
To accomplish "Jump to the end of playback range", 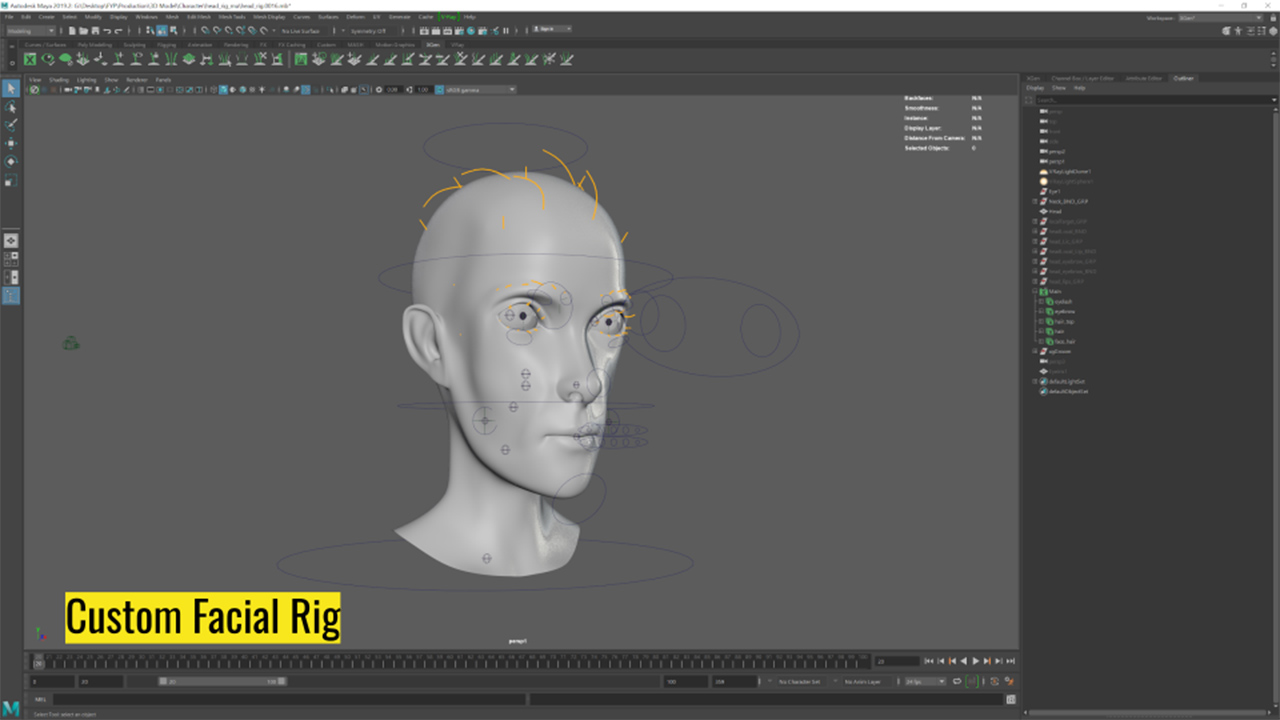I will (x=1012, y=661).
